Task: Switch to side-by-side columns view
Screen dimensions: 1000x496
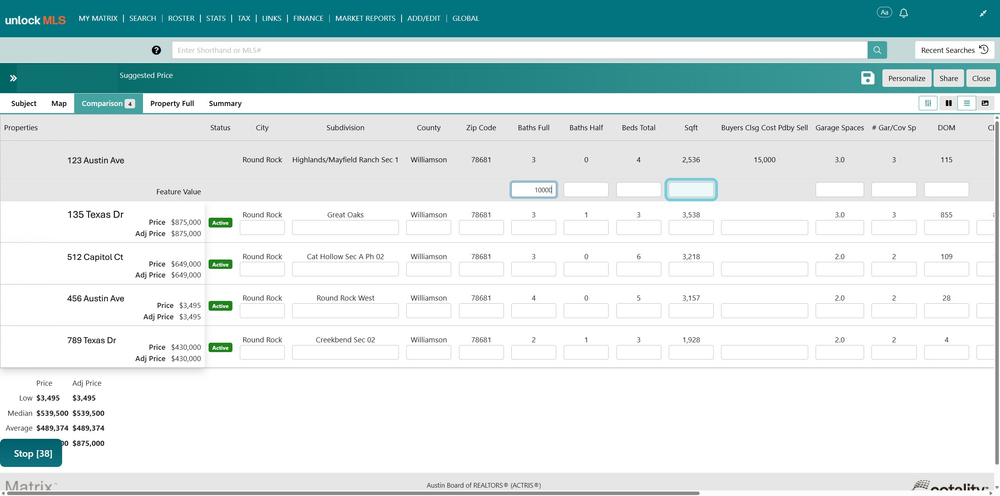Action: (x=948, y=103)
